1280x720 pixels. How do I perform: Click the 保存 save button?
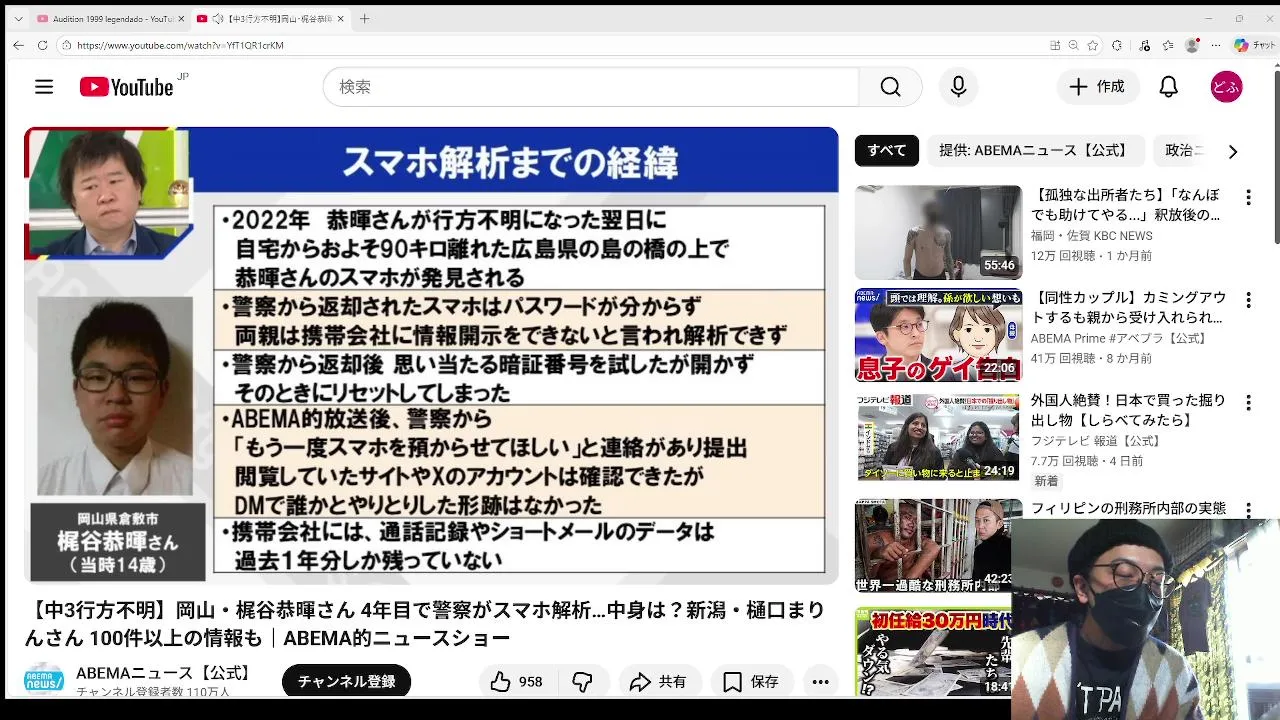pyautogui.click(x=750, y=682)
